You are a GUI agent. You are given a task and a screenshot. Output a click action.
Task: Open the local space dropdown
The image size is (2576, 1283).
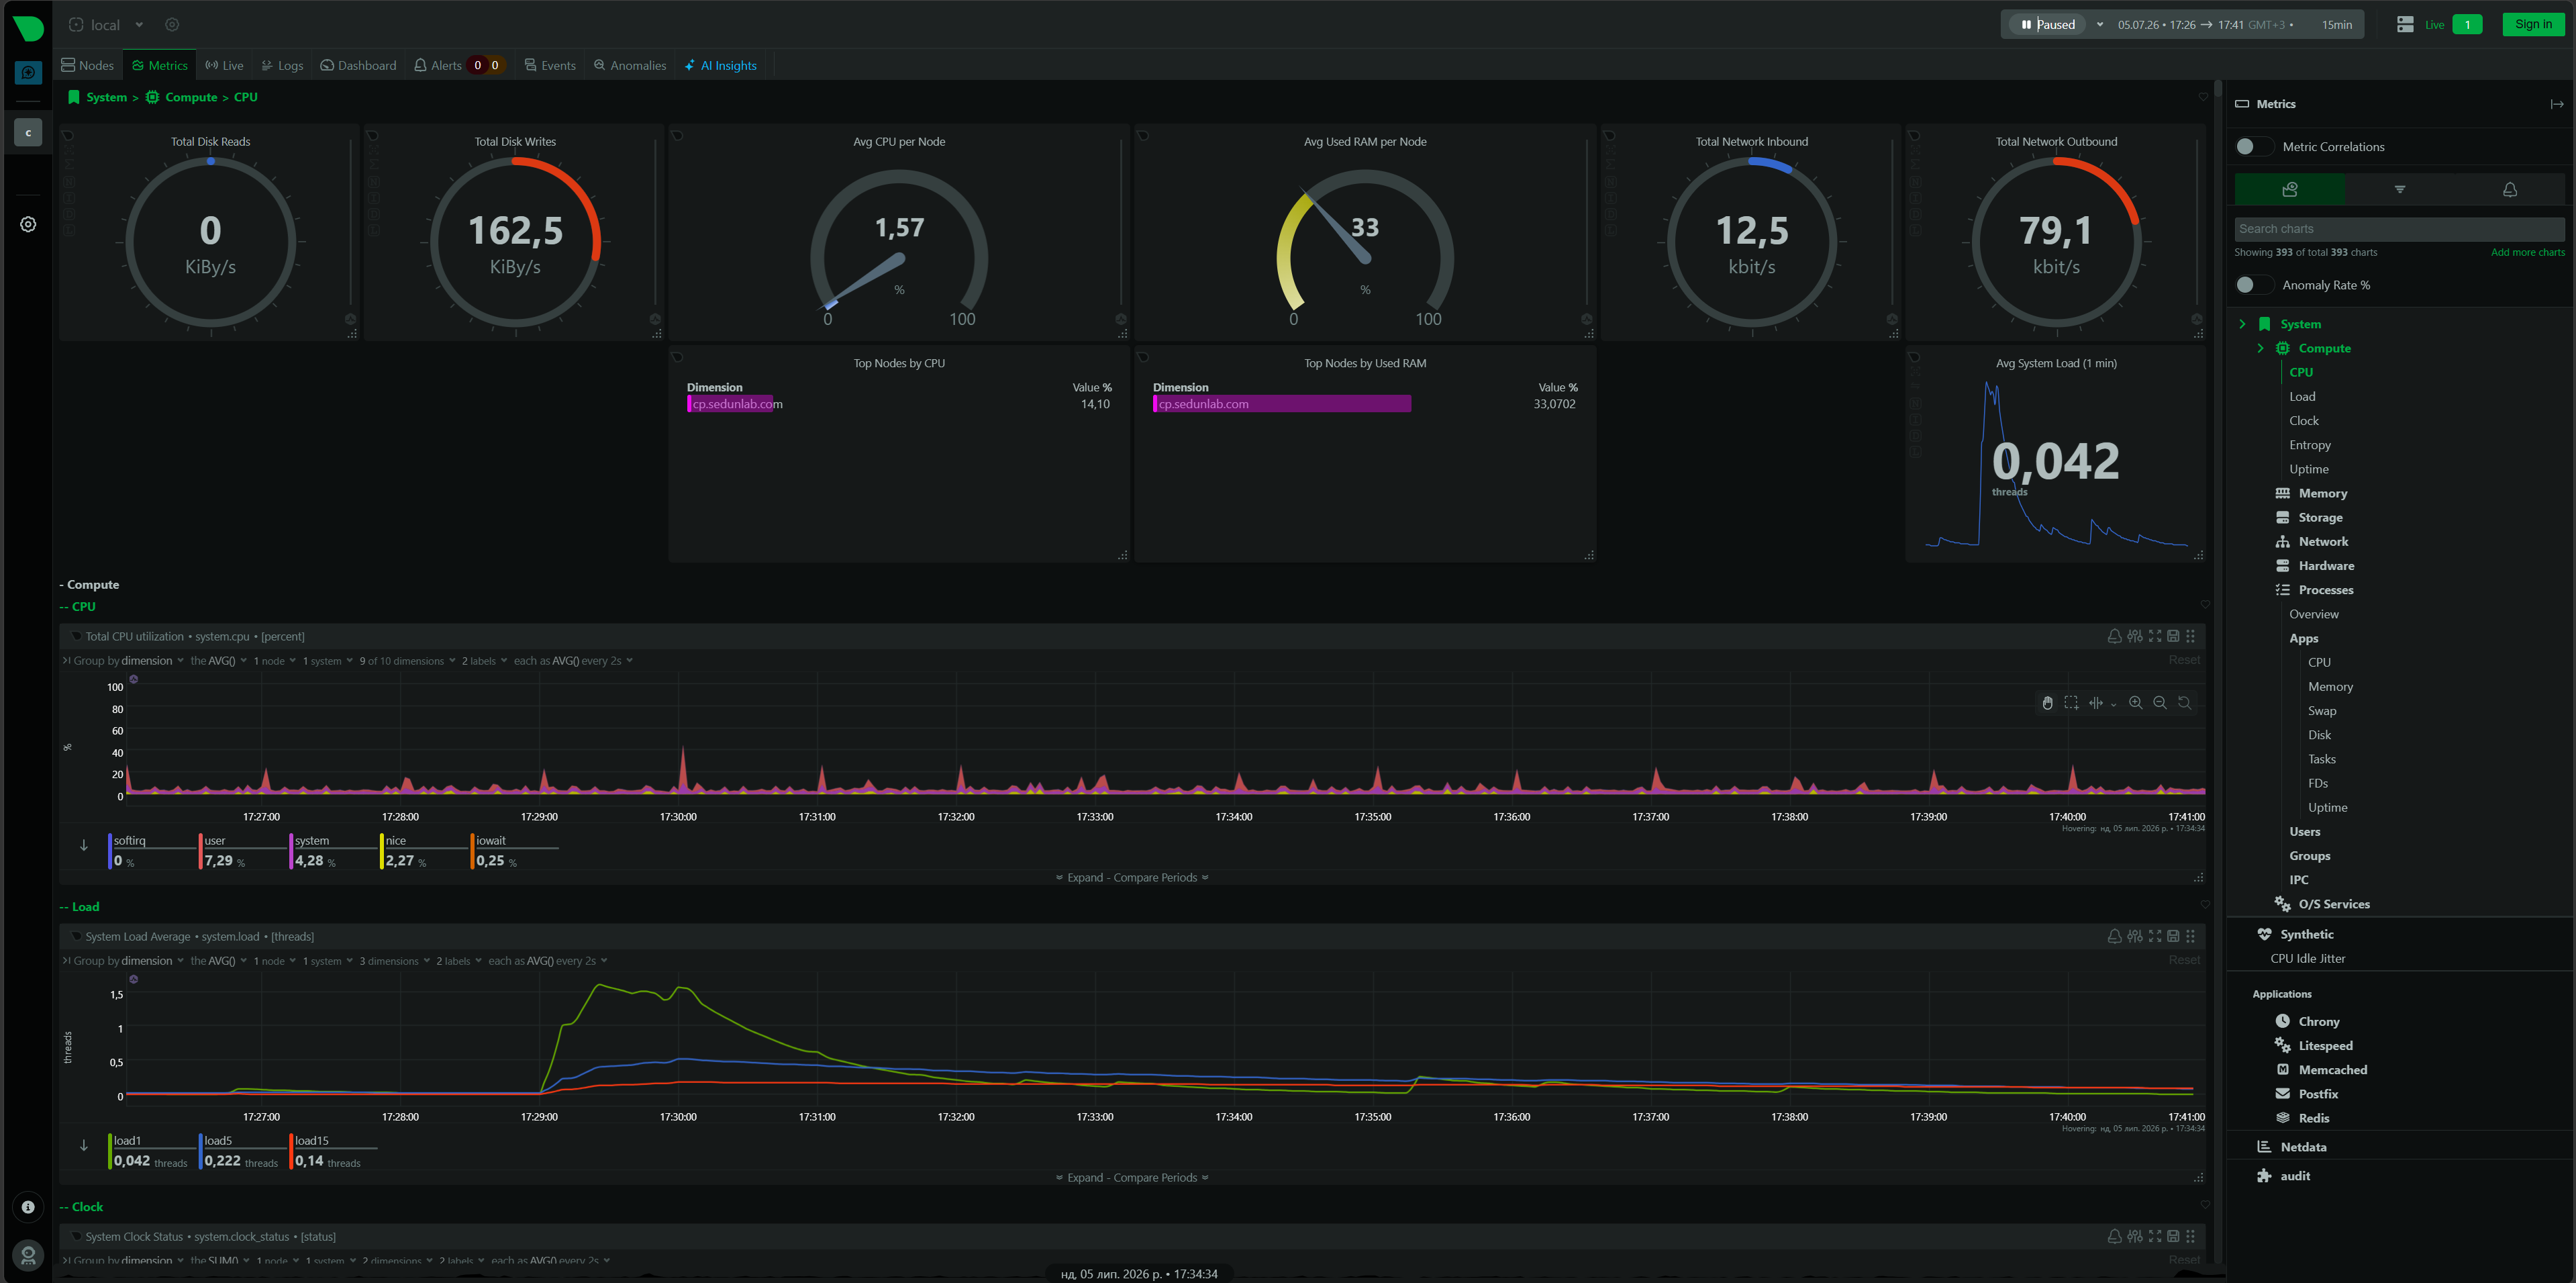pyautogui.click(x=106, y=25)
